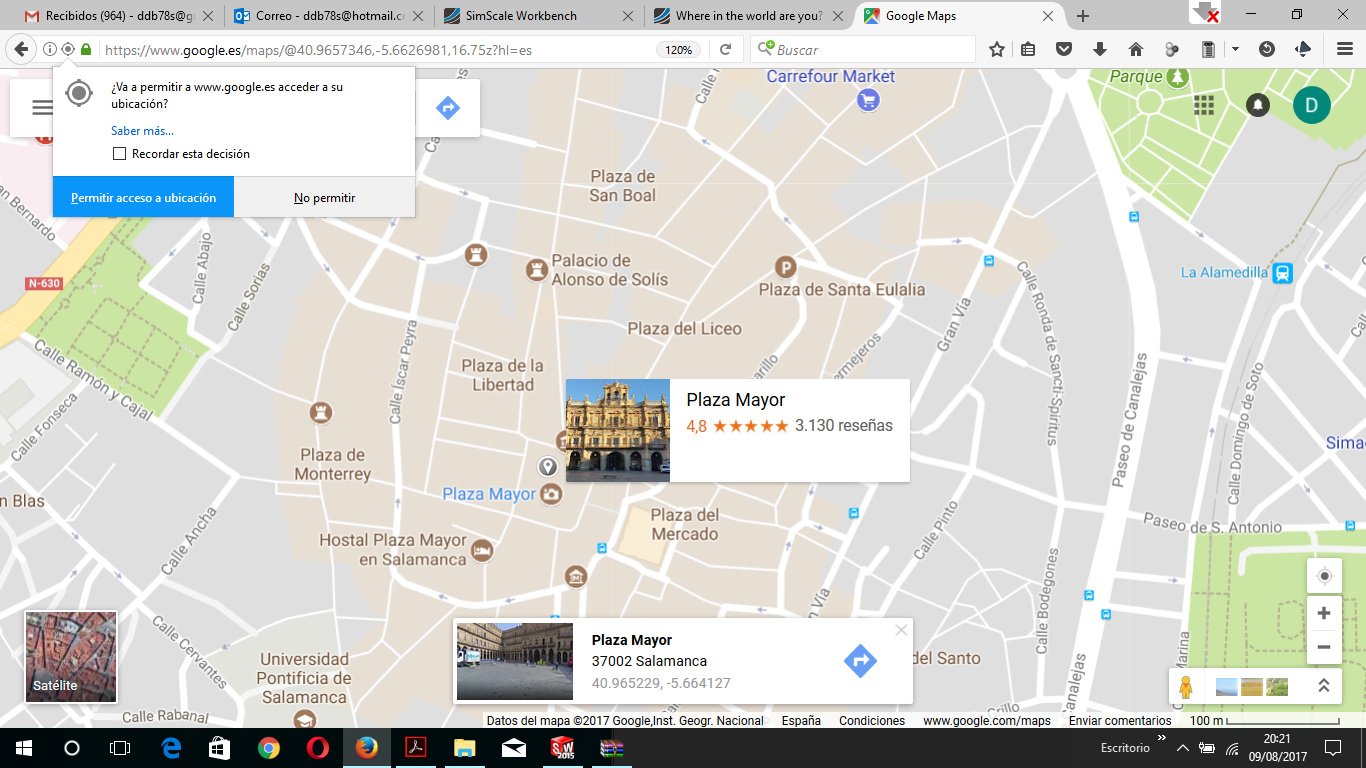This screenshot has height=768, width=1366.
Task: Click the 3.130 reseñas text
Action: tap(844, 426)
